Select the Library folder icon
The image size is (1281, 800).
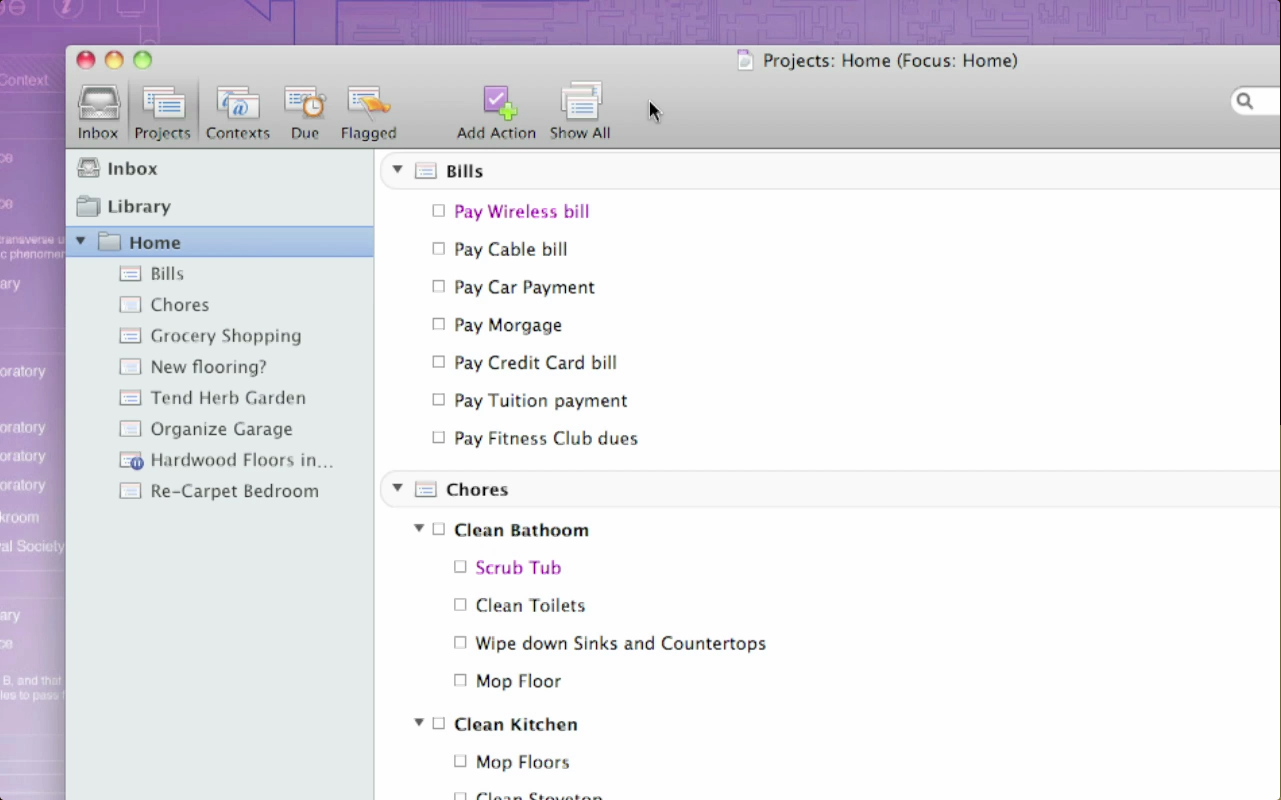pyautogui.click(x=89, y=206)
